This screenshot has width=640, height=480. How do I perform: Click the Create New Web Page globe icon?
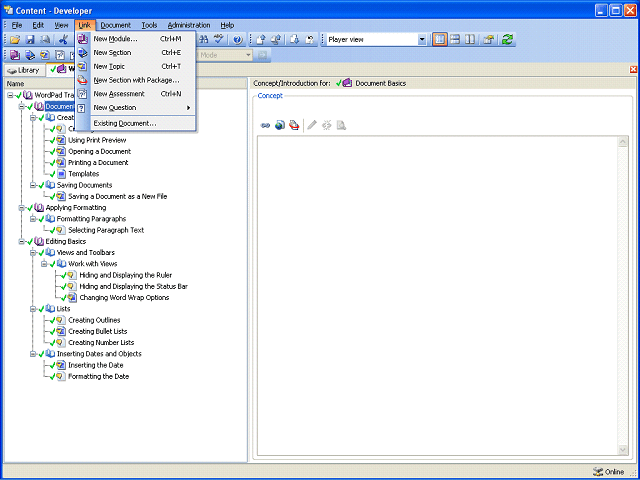[x=280, y=125]
